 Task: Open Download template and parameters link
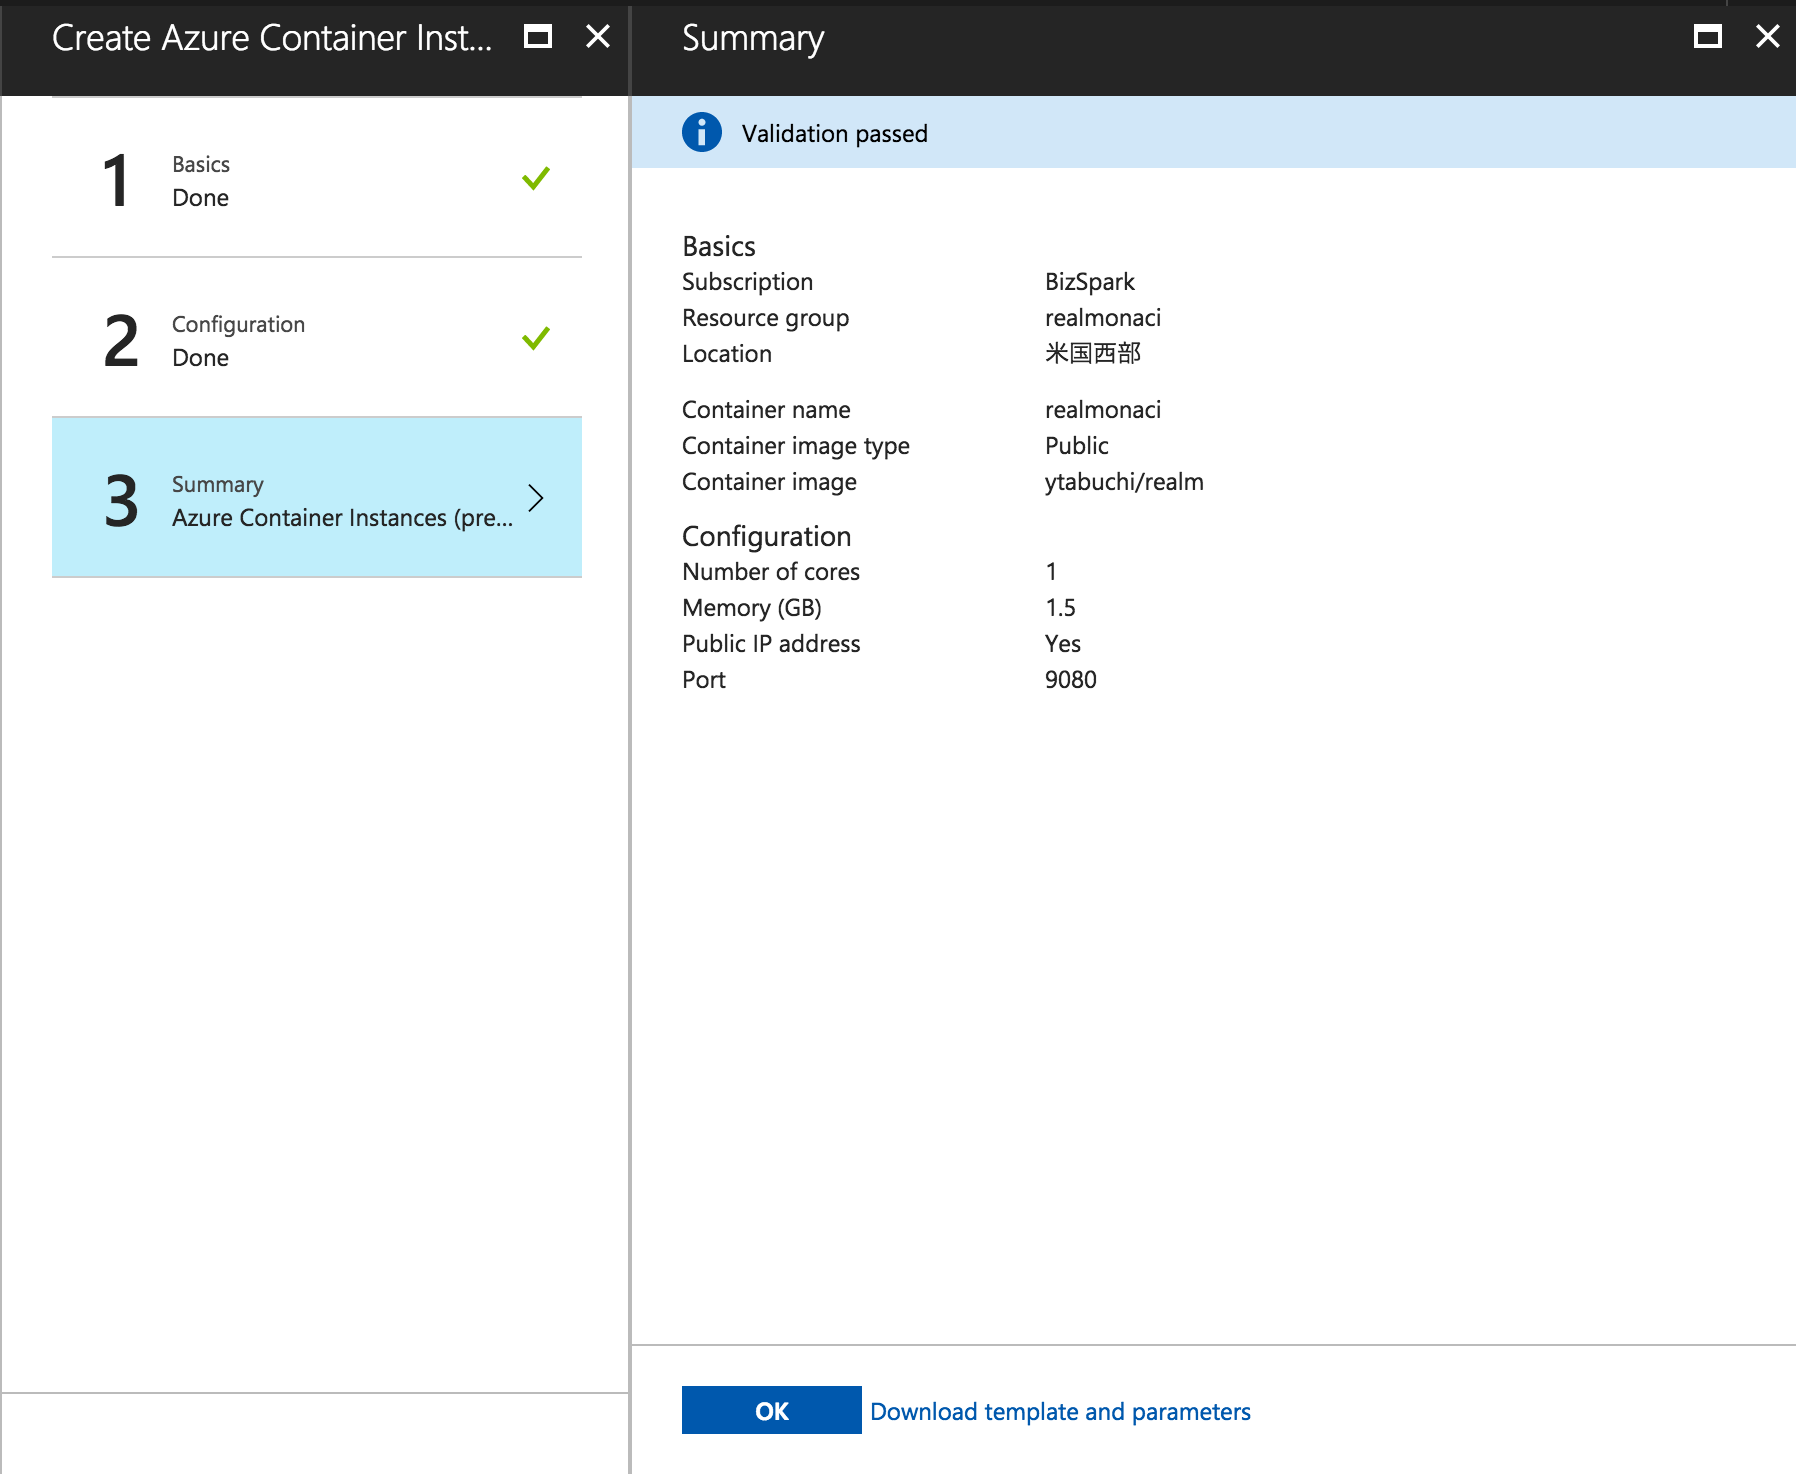[1060, 1411]
